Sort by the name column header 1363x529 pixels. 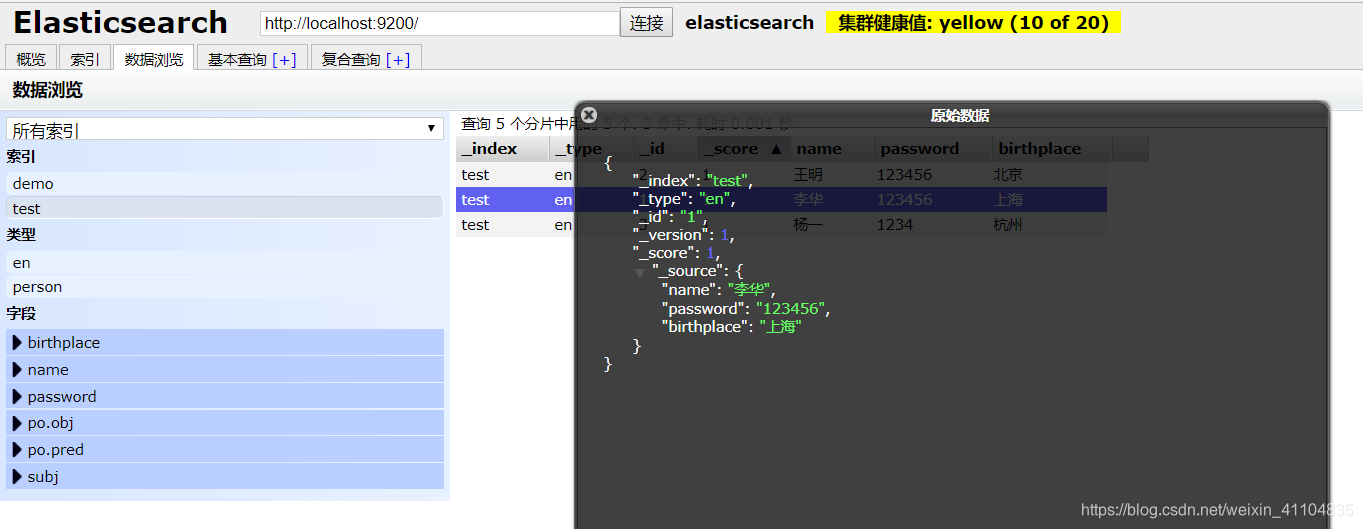point(832,149)
